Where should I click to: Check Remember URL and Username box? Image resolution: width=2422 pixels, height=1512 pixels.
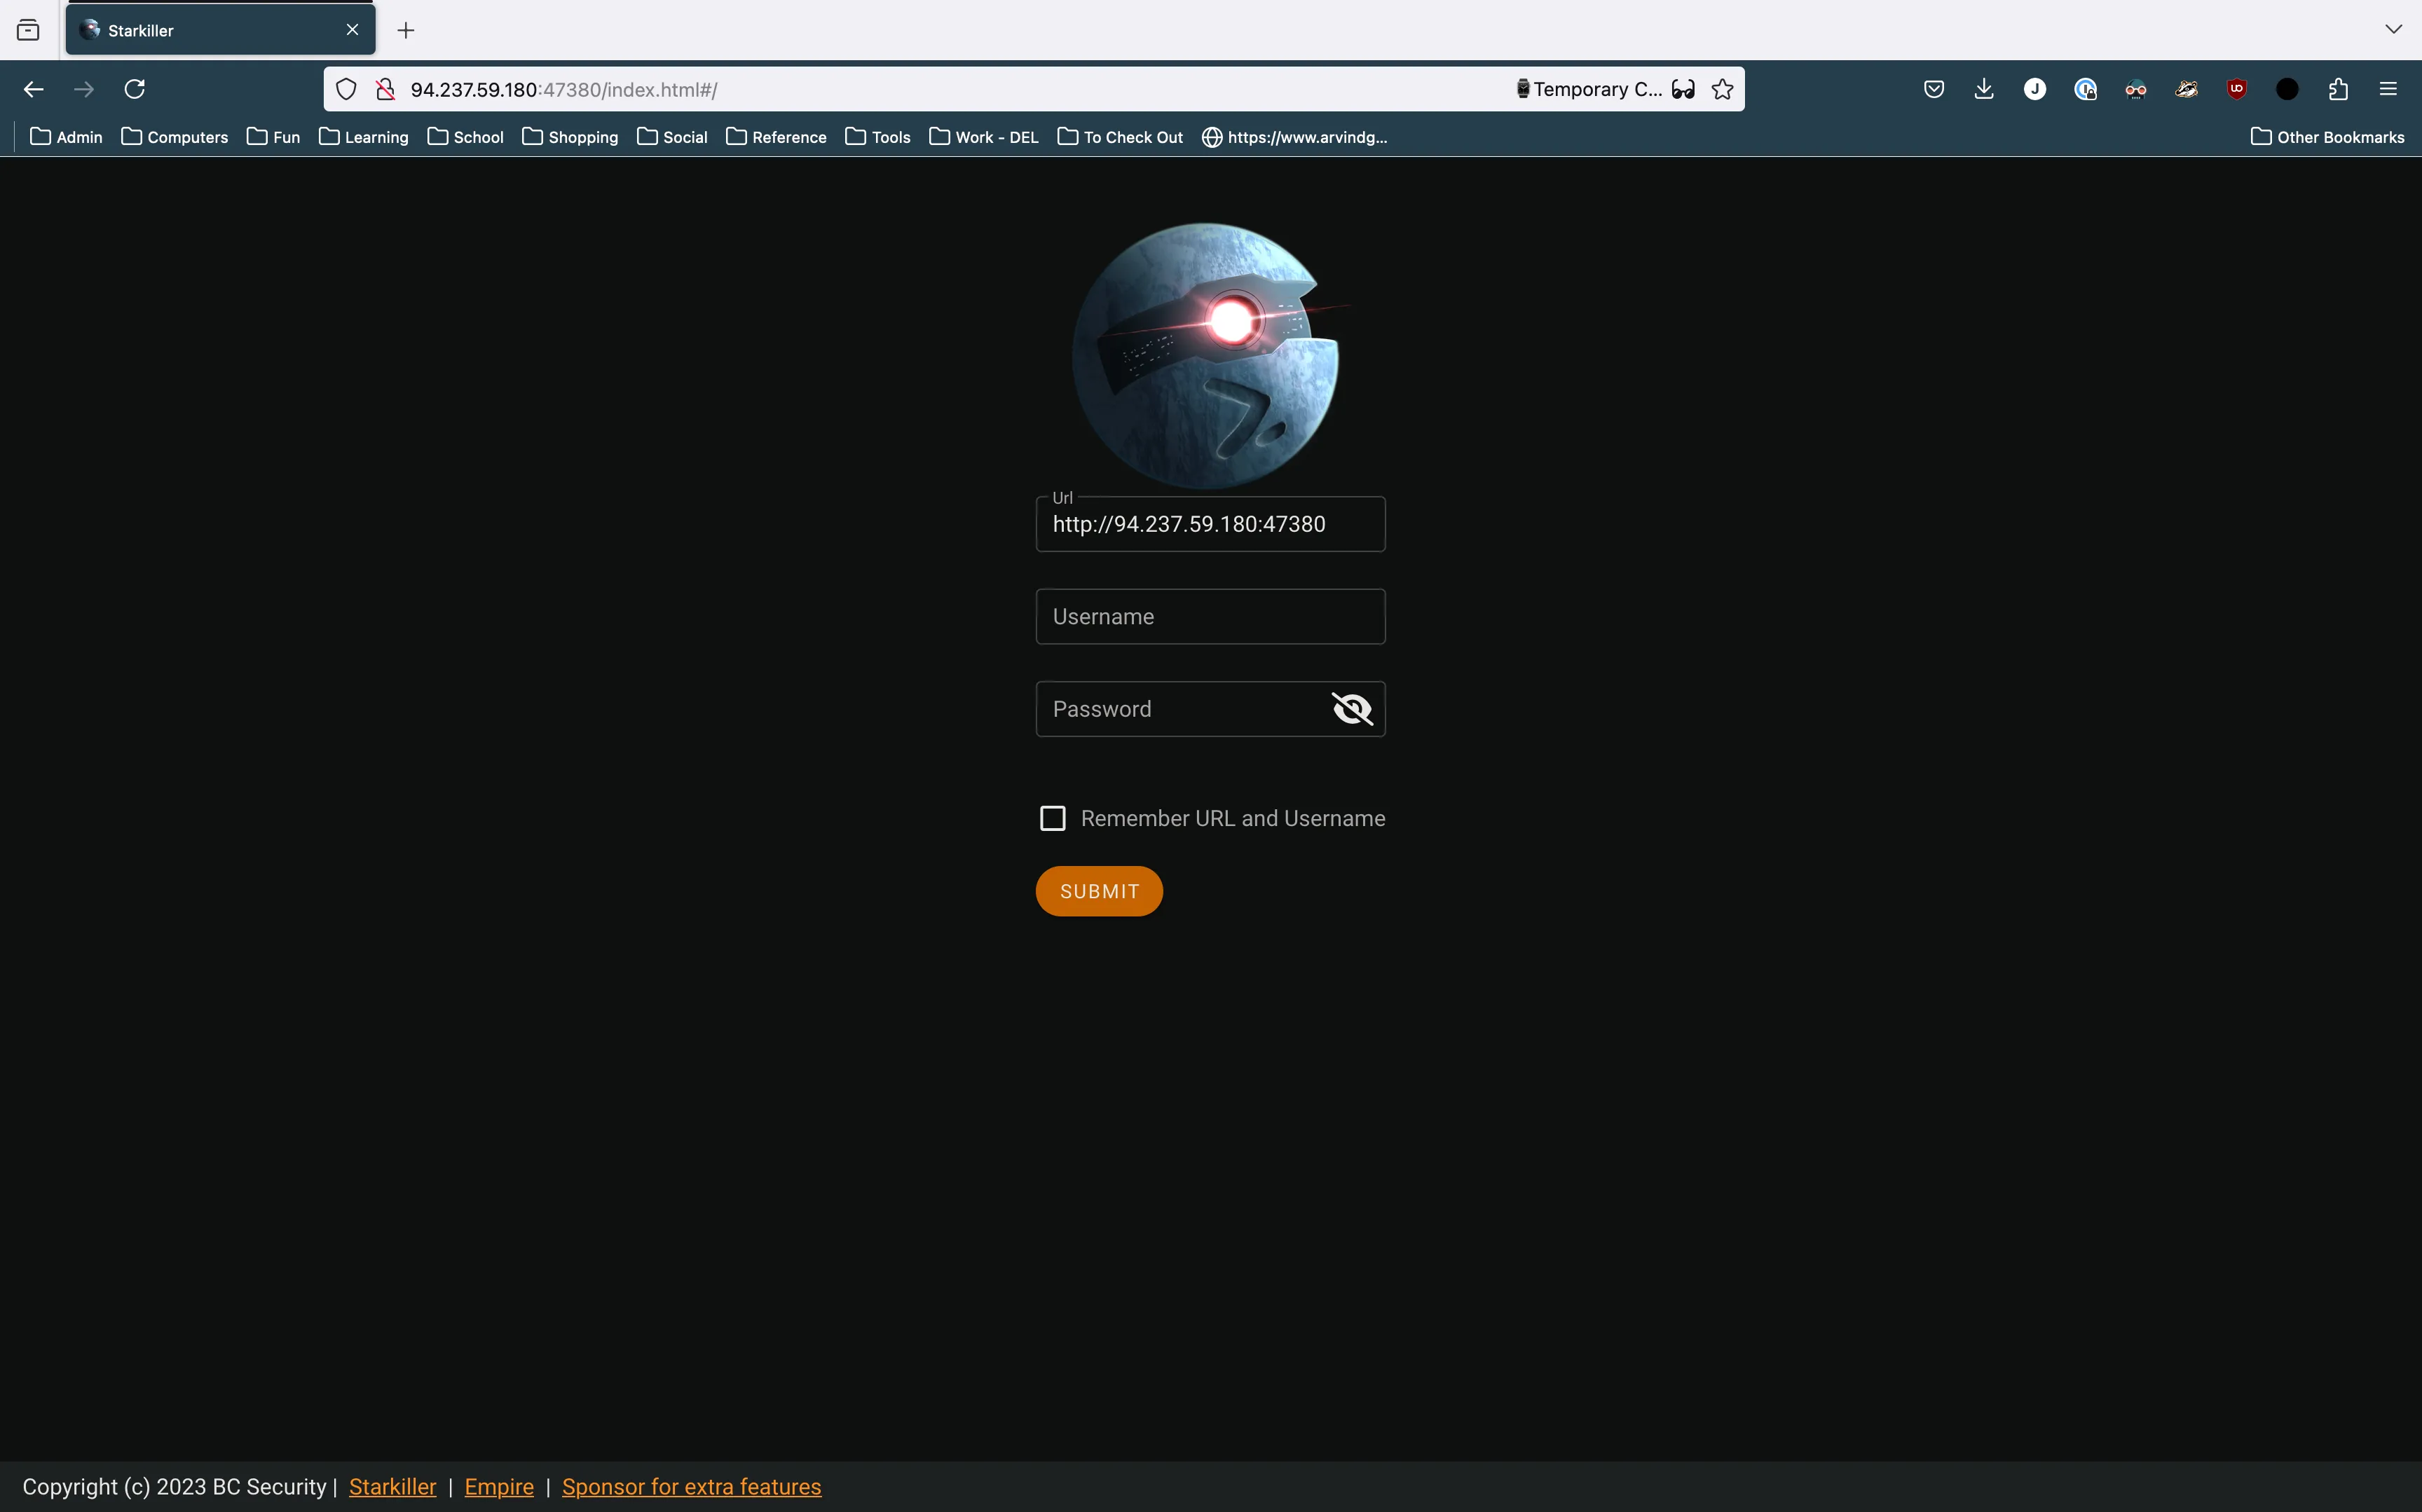(1053, 818)
